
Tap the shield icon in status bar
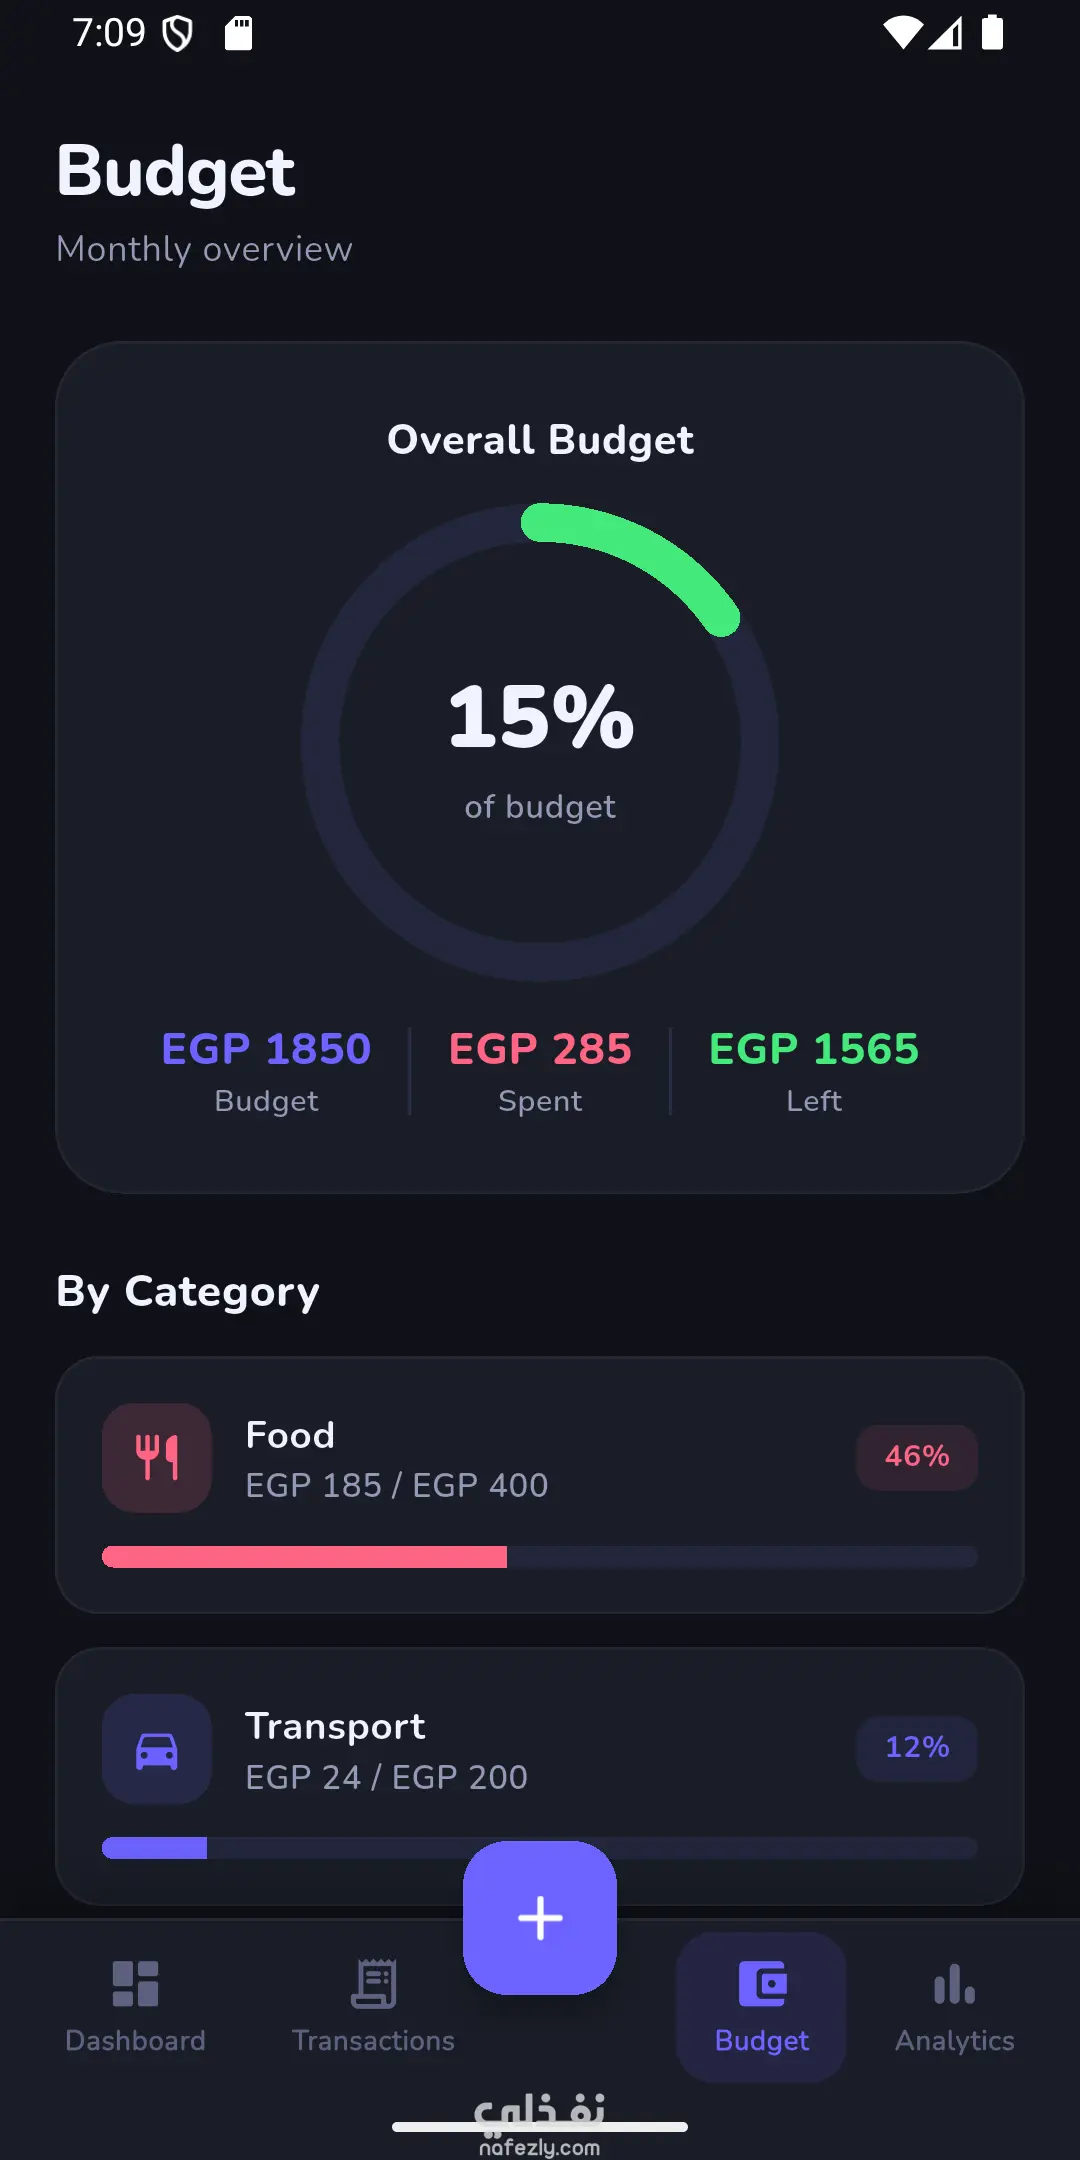177,34
